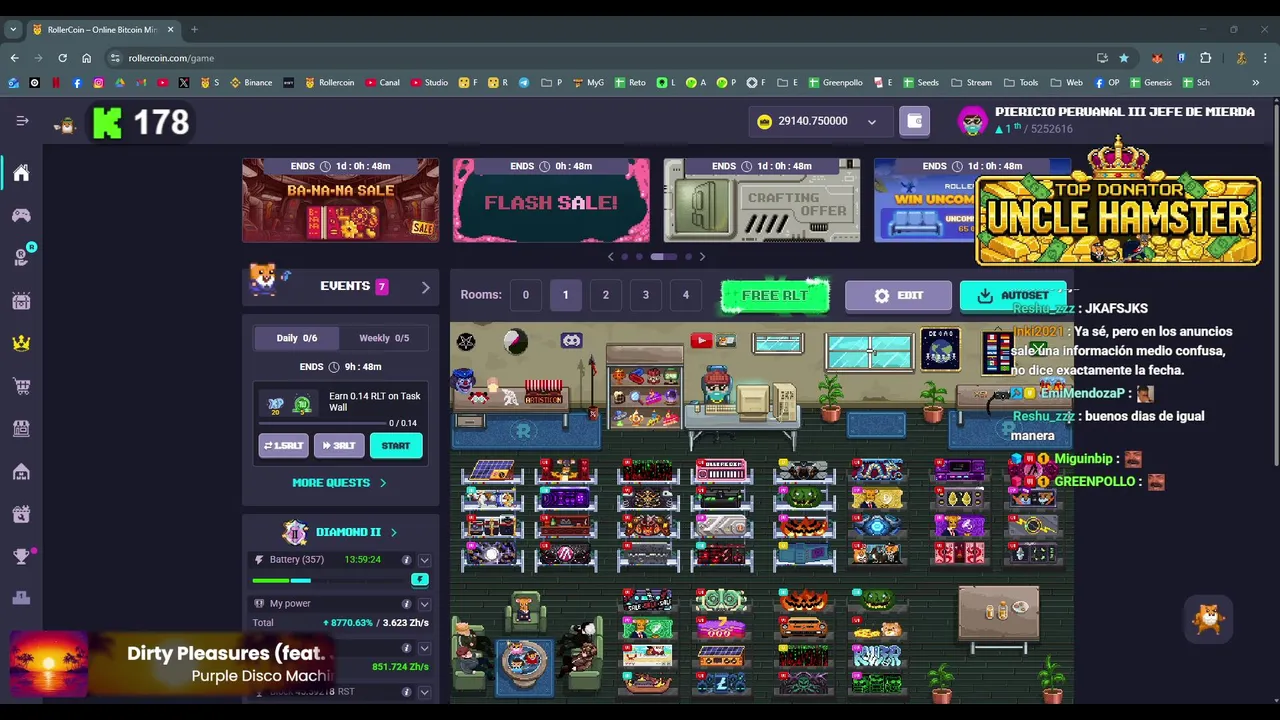
Task: Expand the My power section chevron
Action: point(424,604)
